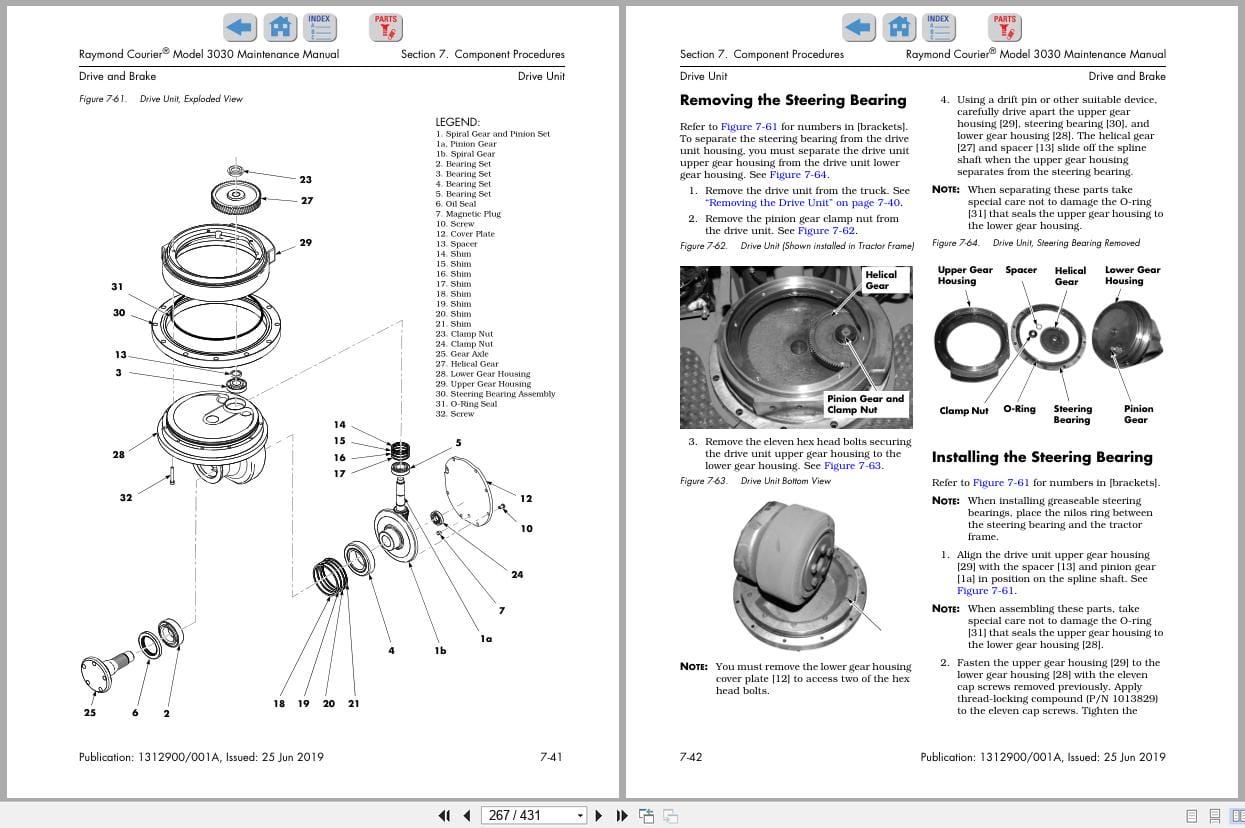Screen dimensions: 1245x828
Task: Open PARTS icon on the left page
Action: point(385,27)
